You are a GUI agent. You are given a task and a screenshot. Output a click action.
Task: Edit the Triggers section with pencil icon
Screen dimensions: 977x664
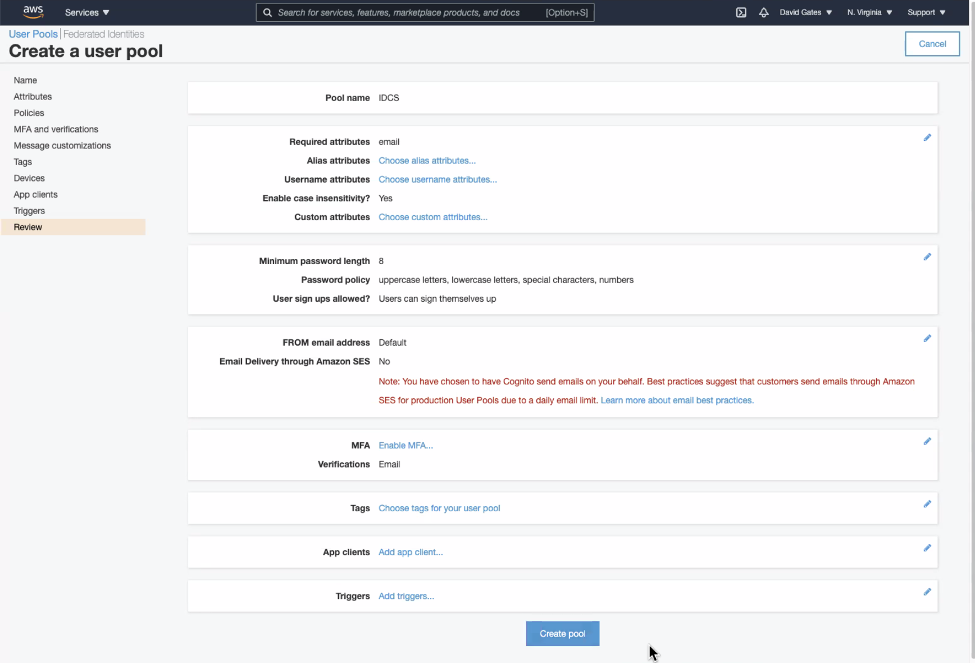927,592
